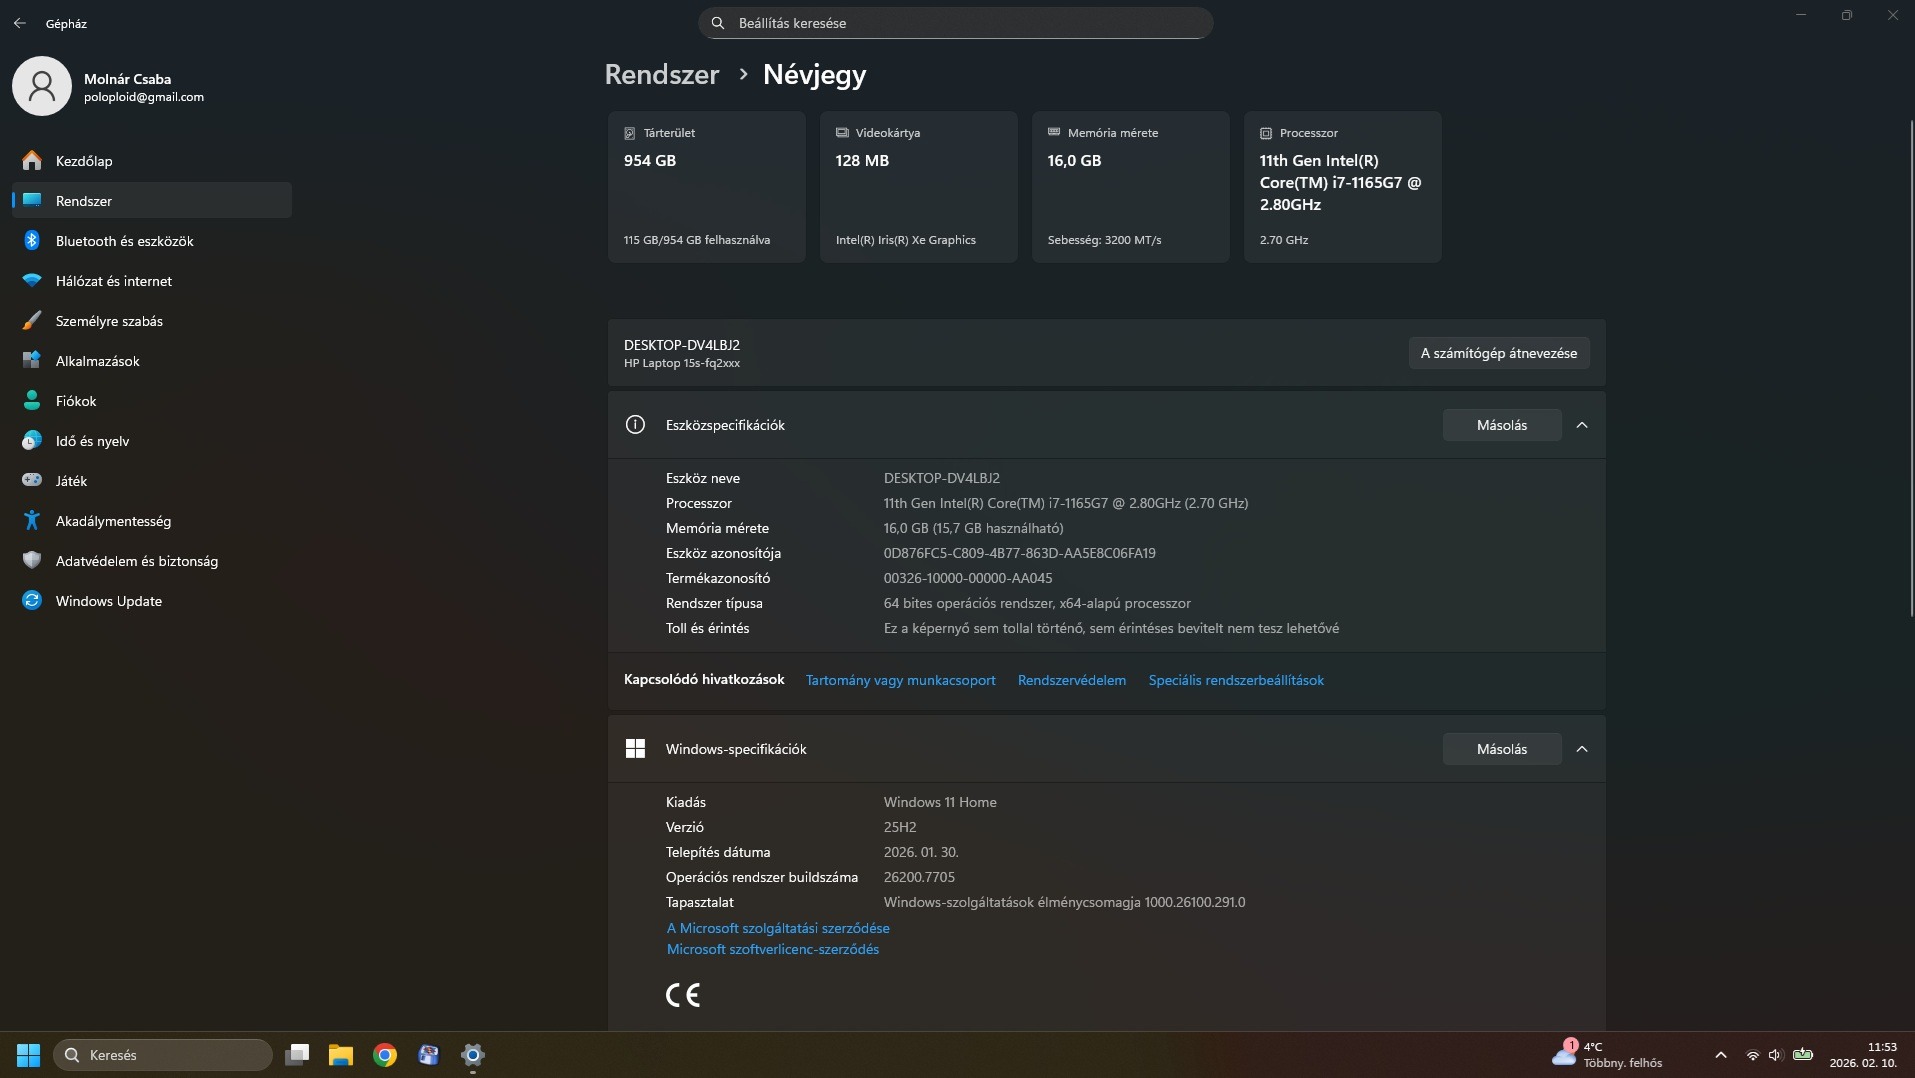
Task: Click the 16,0 GB (15,7 GB használható) value
Action: [973, 528]
